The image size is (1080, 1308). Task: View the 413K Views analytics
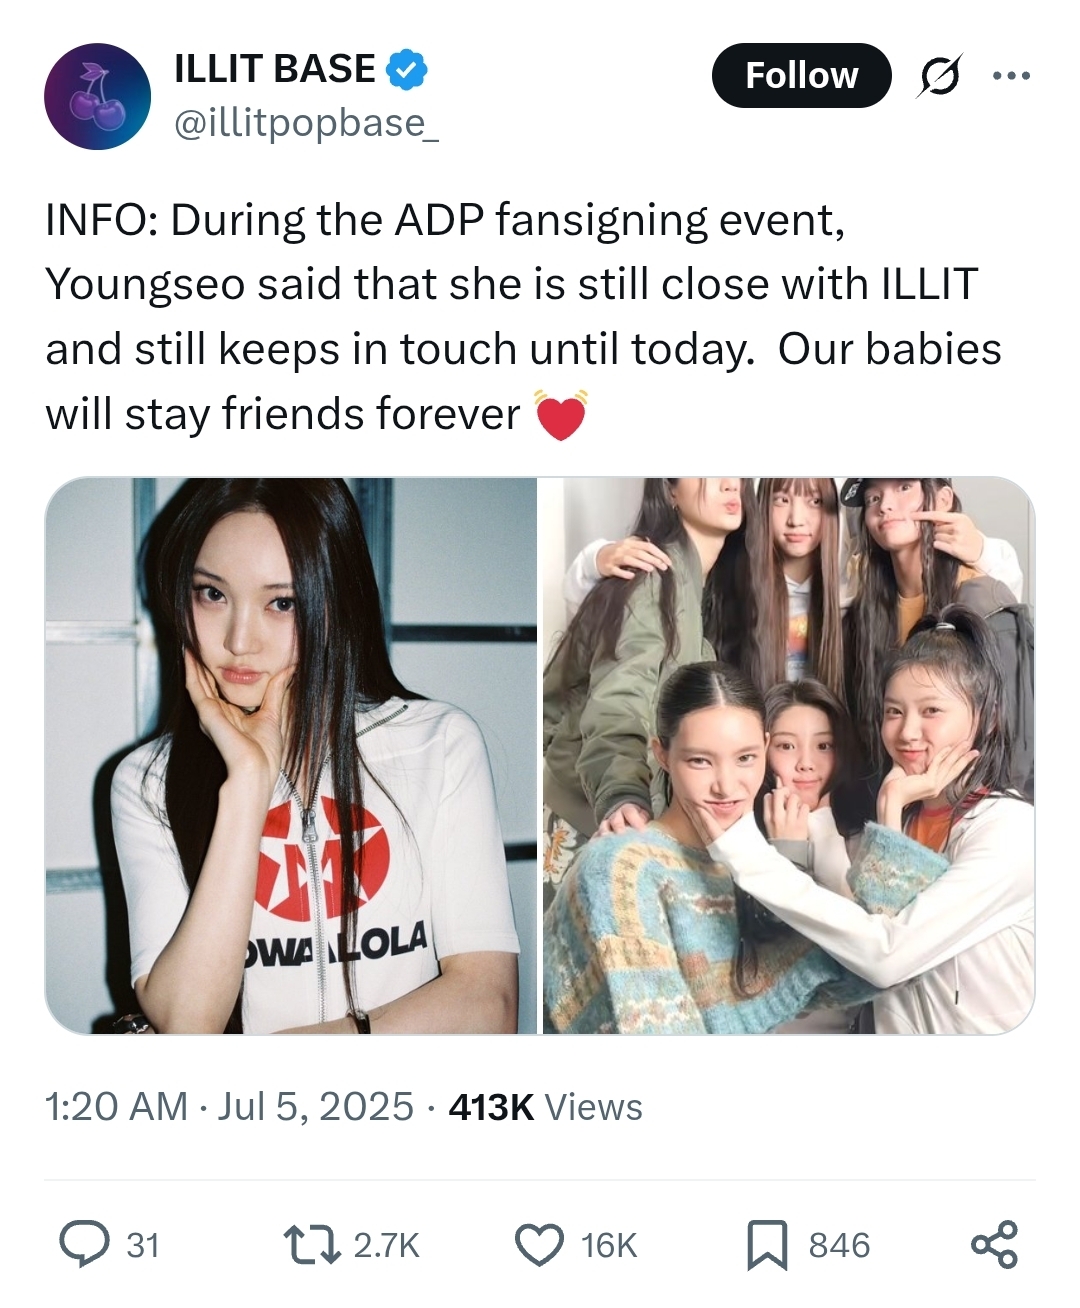click(x=546, y=1107)
